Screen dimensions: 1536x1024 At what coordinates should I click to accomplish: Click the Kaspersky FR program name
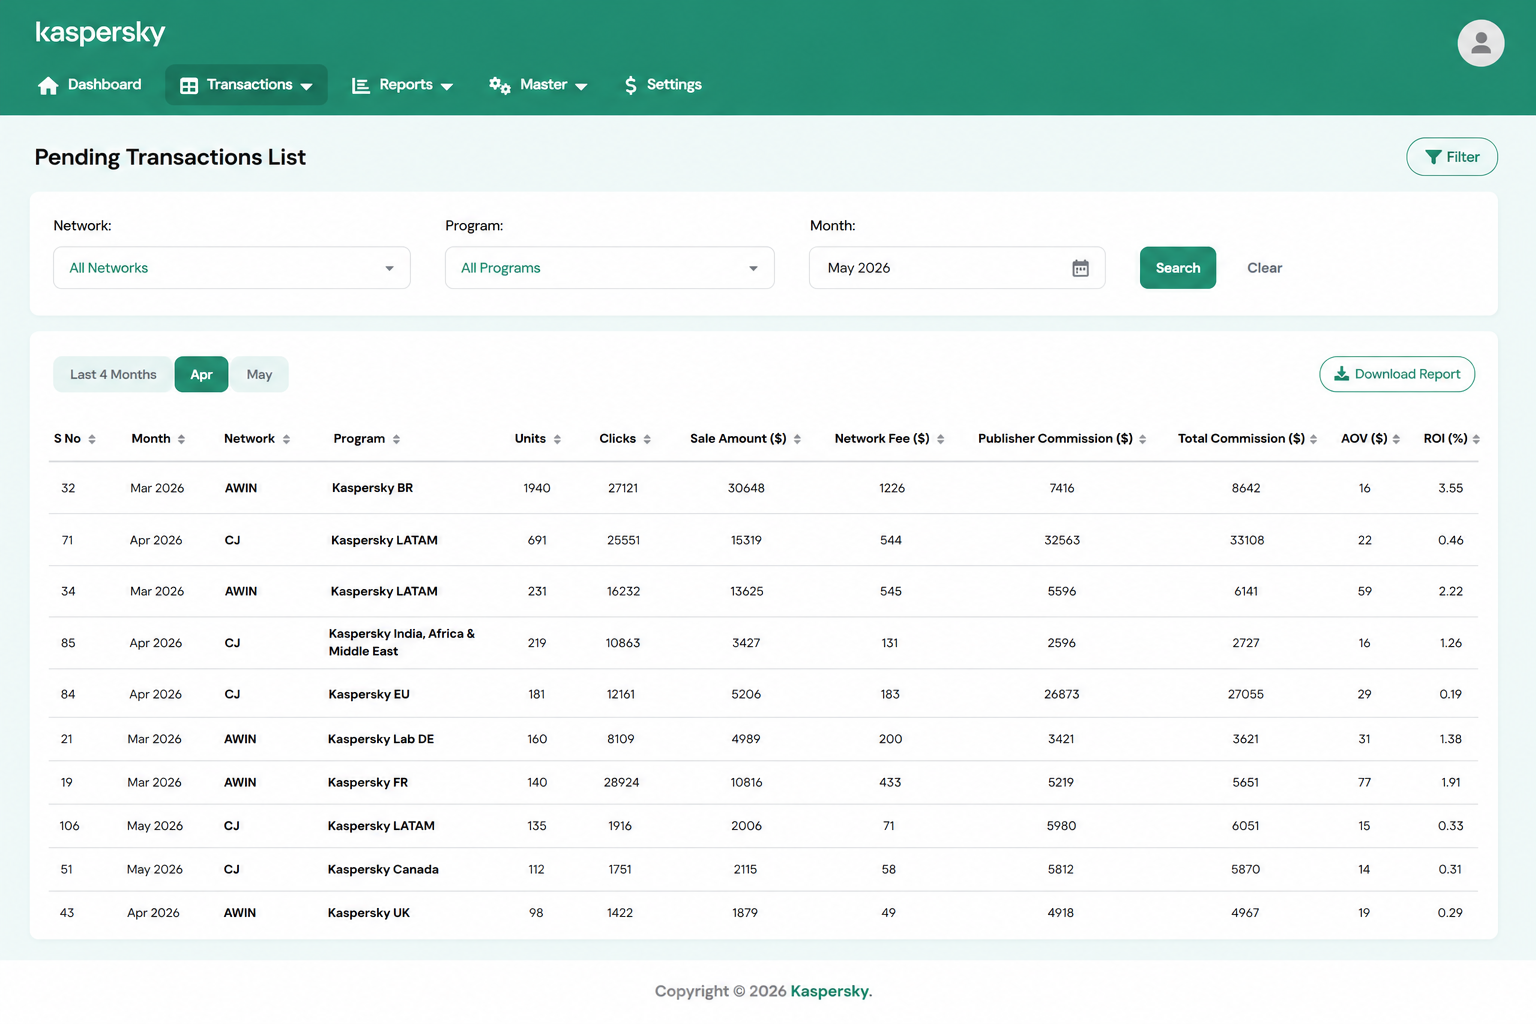coord(368,782)
